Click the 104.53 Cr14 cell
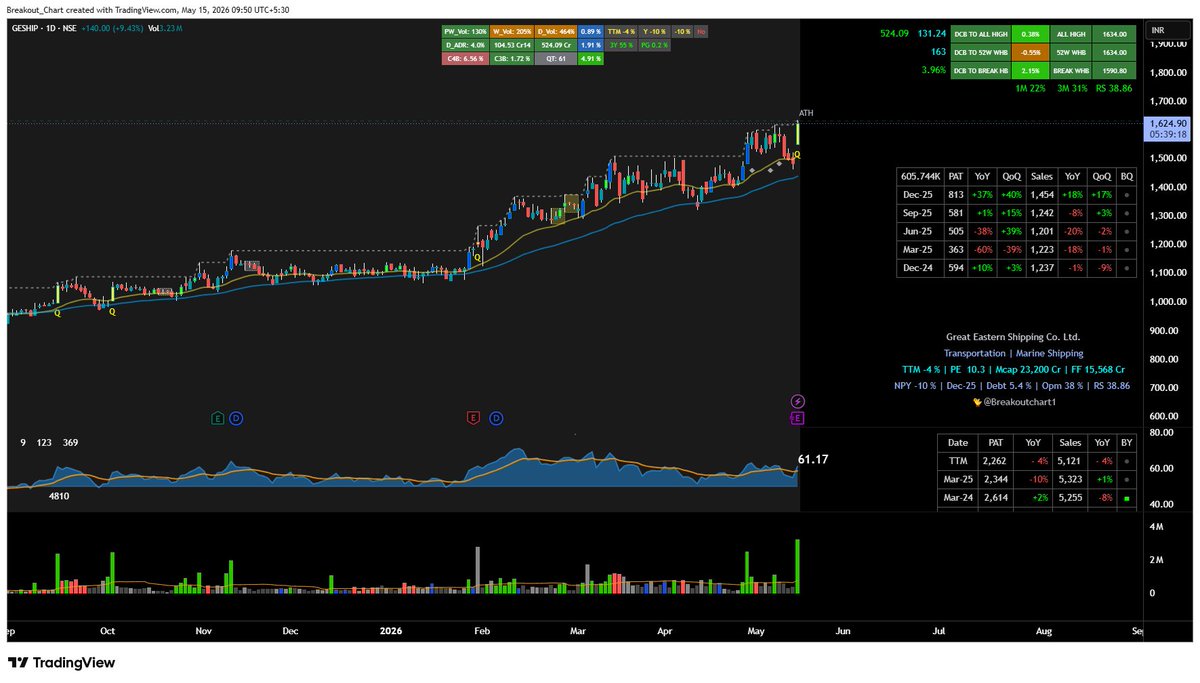 pyautogui.click(x=511, y=45)
